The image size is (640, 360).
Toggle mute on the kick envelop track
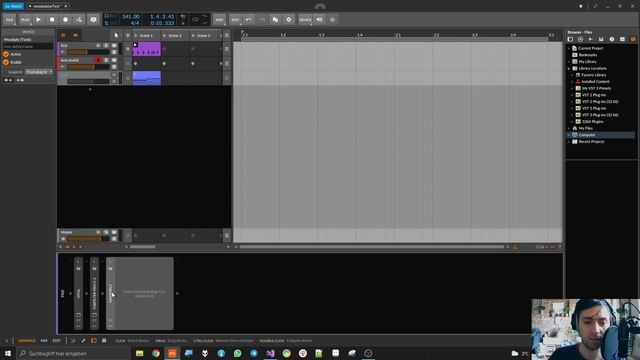(x=114, y=60)
